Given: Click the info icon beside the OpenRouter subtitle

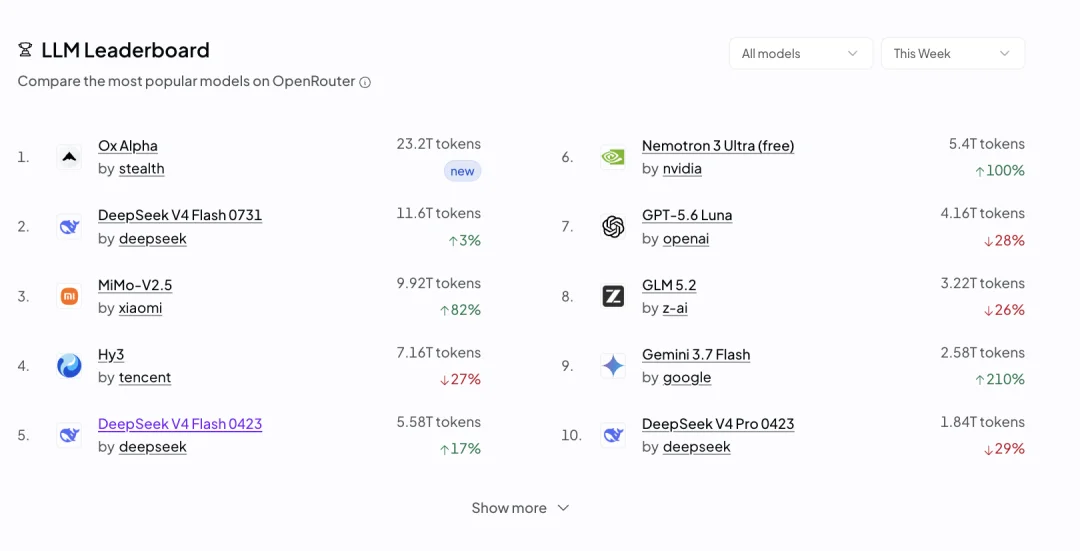Looking at the screenshot, I should (x=365, y=82).
